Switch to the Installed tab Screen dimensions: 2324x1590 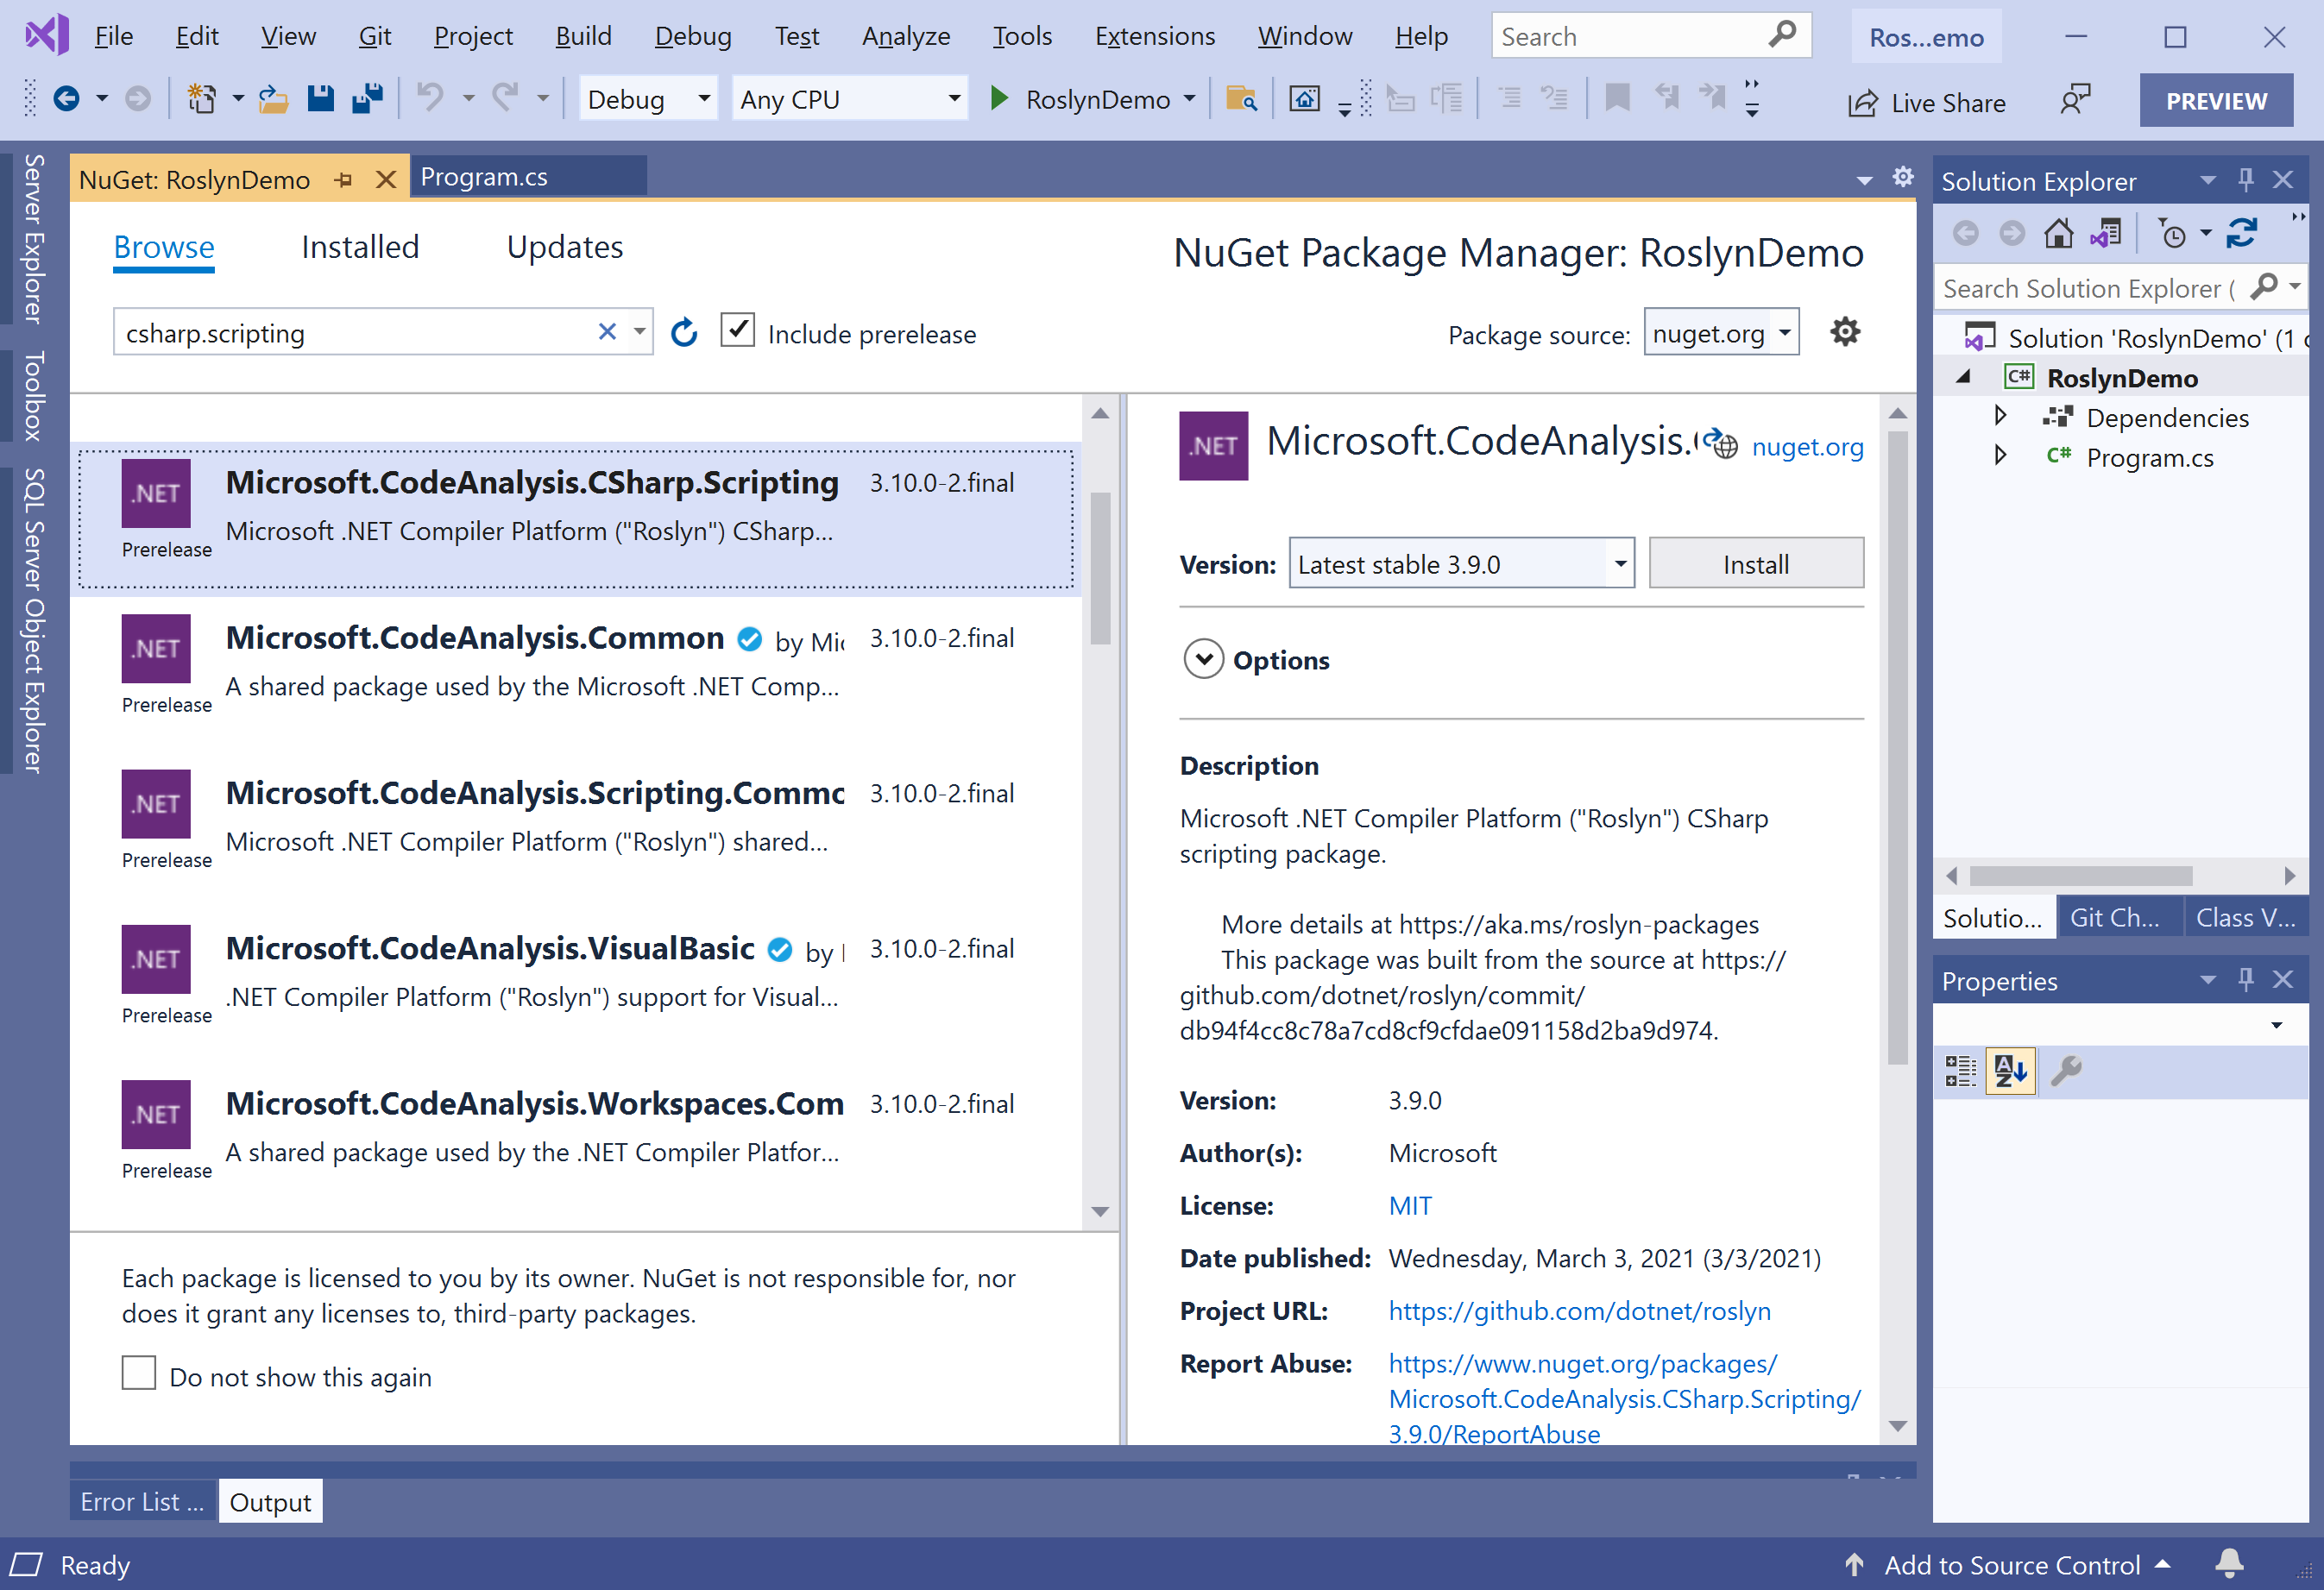coord(360,247)
